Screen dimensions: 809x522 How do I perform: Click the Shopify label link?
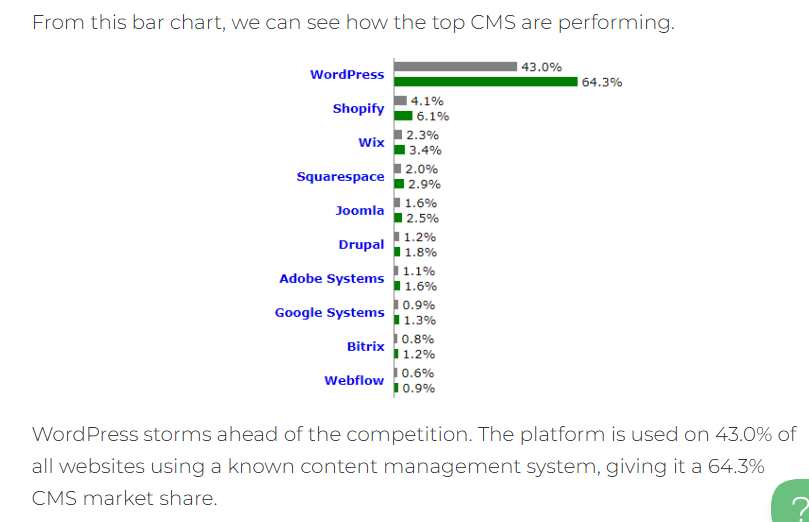358,109
